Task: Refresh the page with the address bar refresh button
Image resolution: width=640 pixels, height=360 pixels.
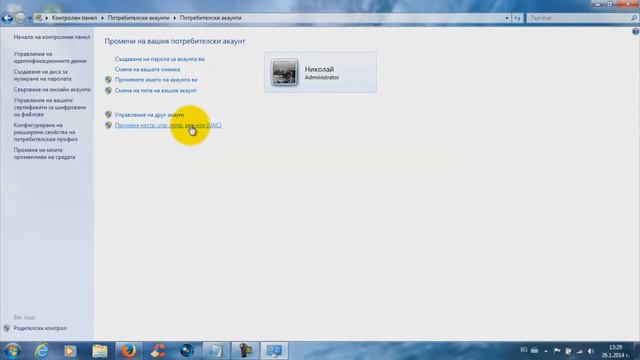Action: (x=517, y=18)
